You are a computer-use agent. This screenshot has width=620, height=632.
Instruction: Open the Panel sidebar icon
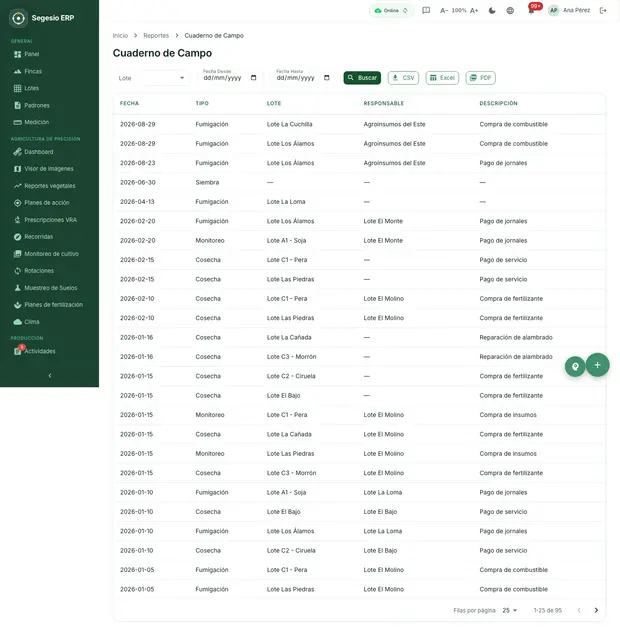tap(17, 54)
